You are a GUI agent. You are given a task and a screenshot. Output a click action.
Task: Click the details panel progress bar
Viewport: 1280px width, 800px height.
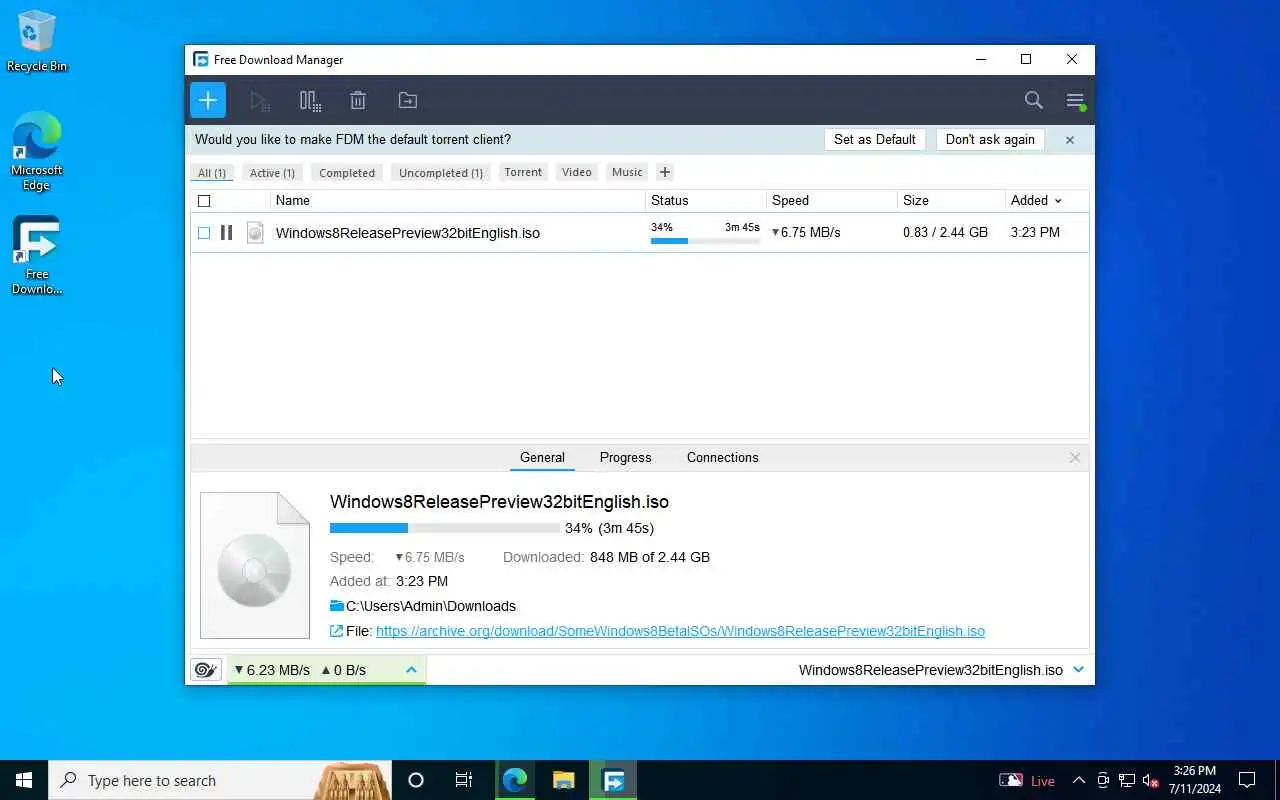tap(445, 528)
